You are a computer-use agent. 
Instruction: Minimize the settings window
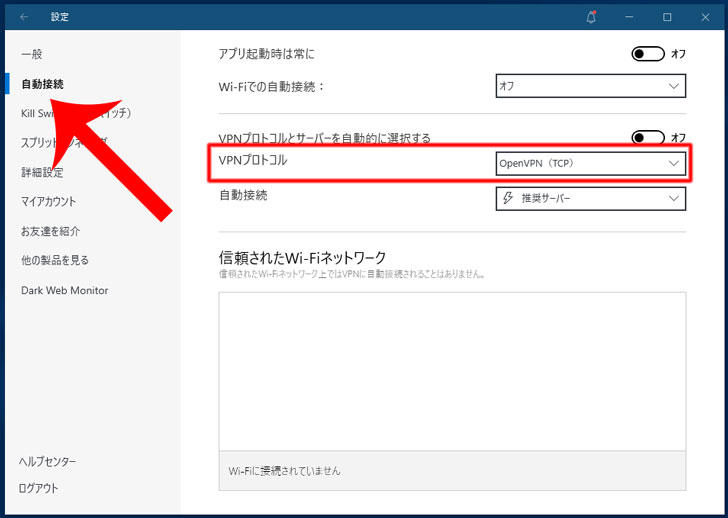pos(630,17)
